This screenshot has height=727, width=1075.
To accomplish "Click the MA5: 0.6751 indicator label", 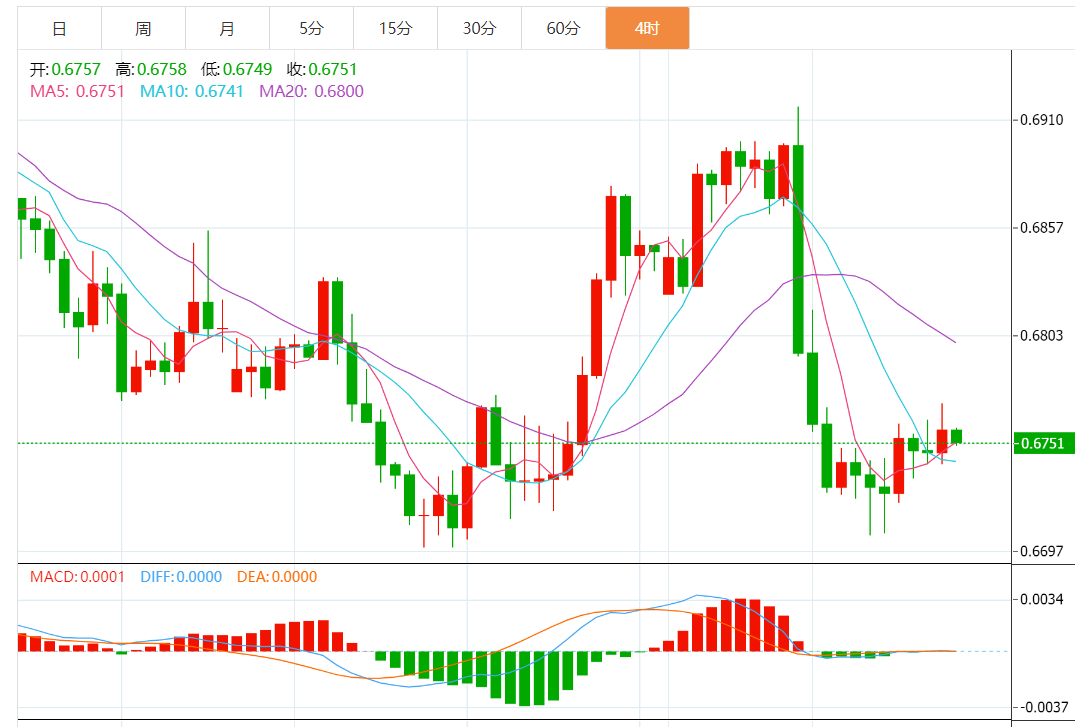I will 77,91.
